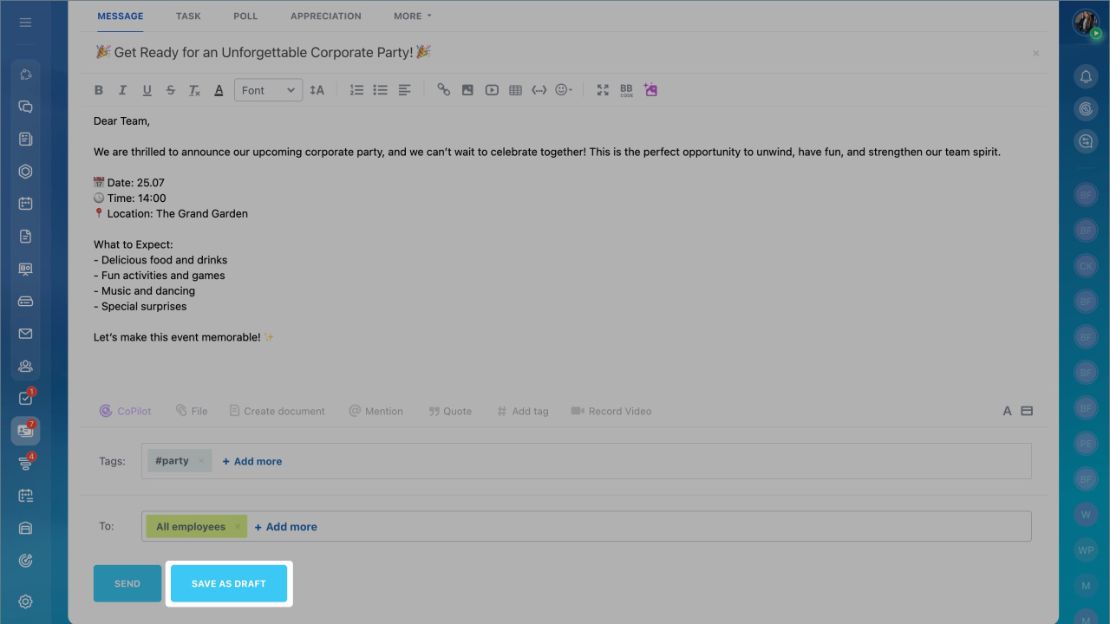This screenshot has height=624, width=1110.
Task: Open the font size control
Action: tap(317, 90)
